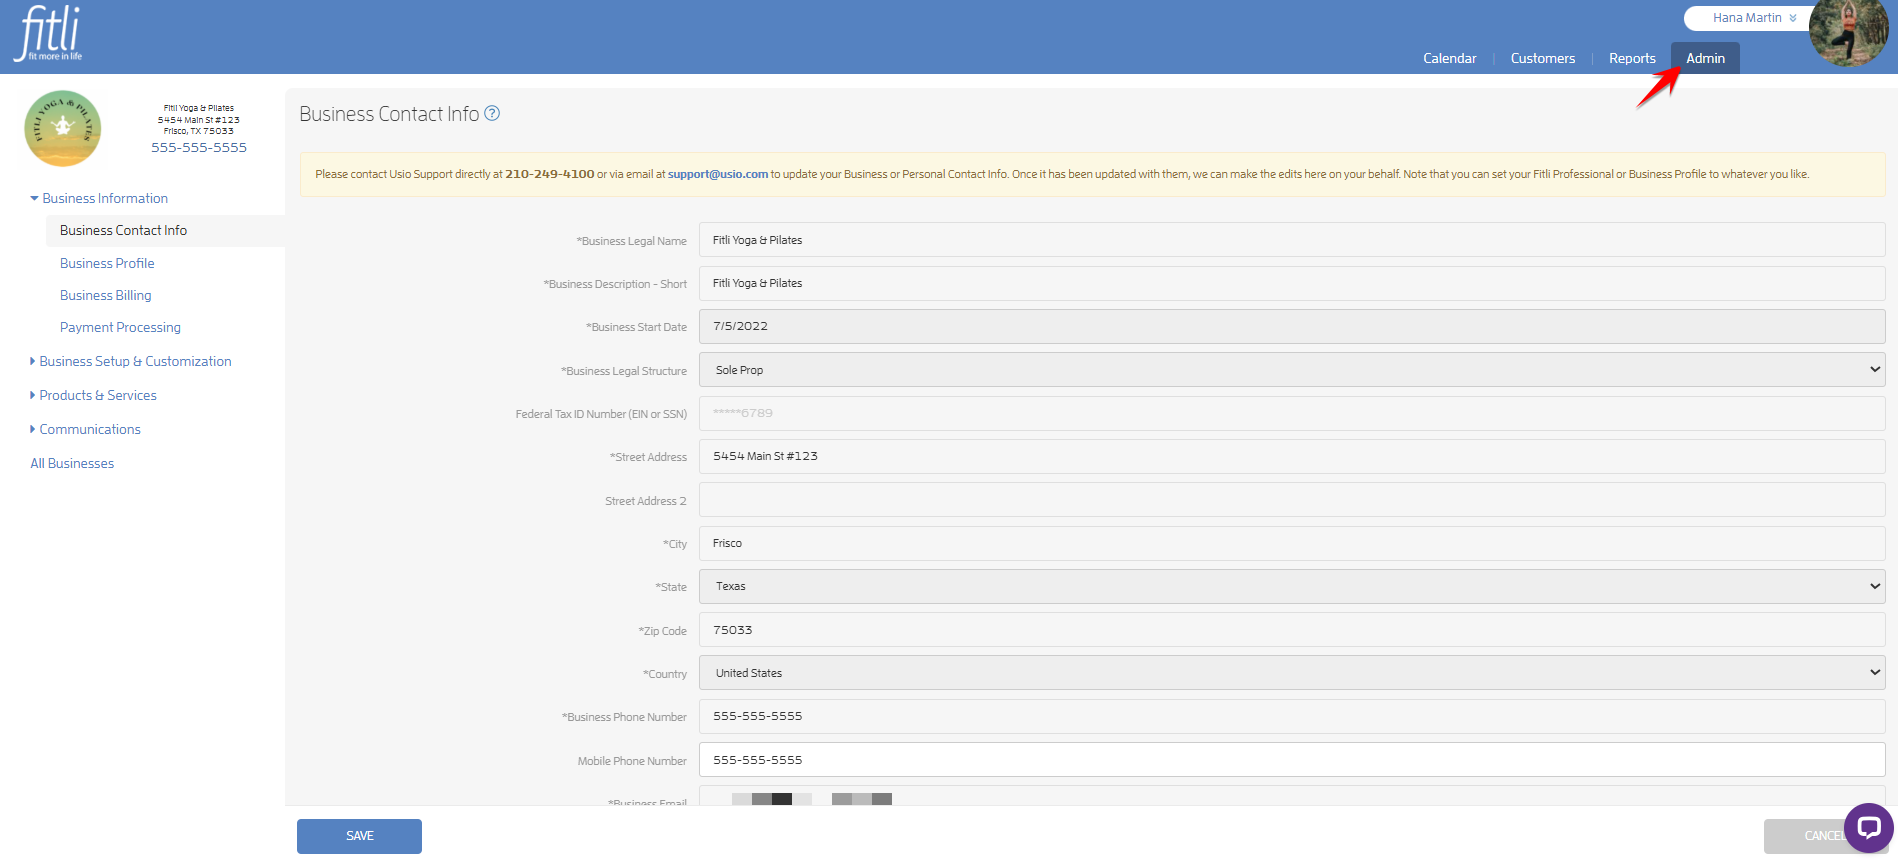The height and width of the screenshot is (864, 1898).
Task: Open Business Billing page
Action: coord(106,296)
